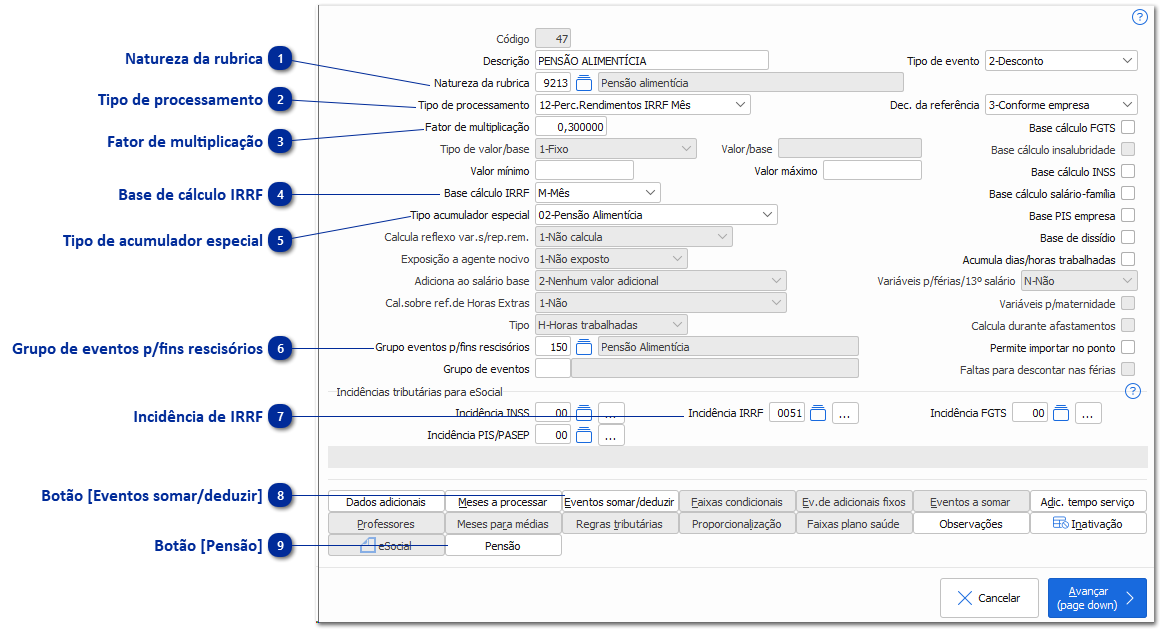
Task: Open lookup icon beside Grupo eventos p/fins rescisórios
Action: tap(585, 347)
